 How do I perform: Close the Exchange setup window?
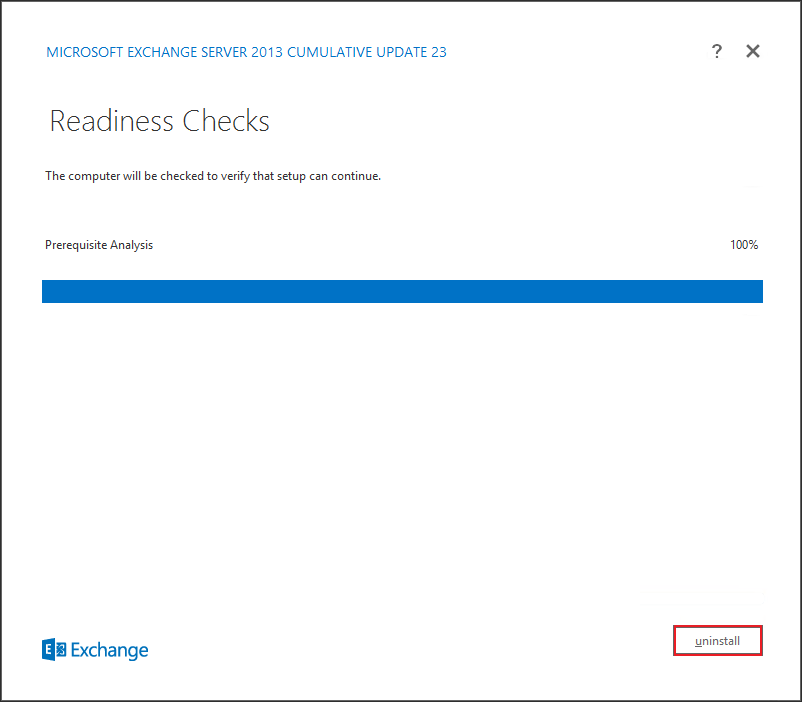click(x=752, y=51)
